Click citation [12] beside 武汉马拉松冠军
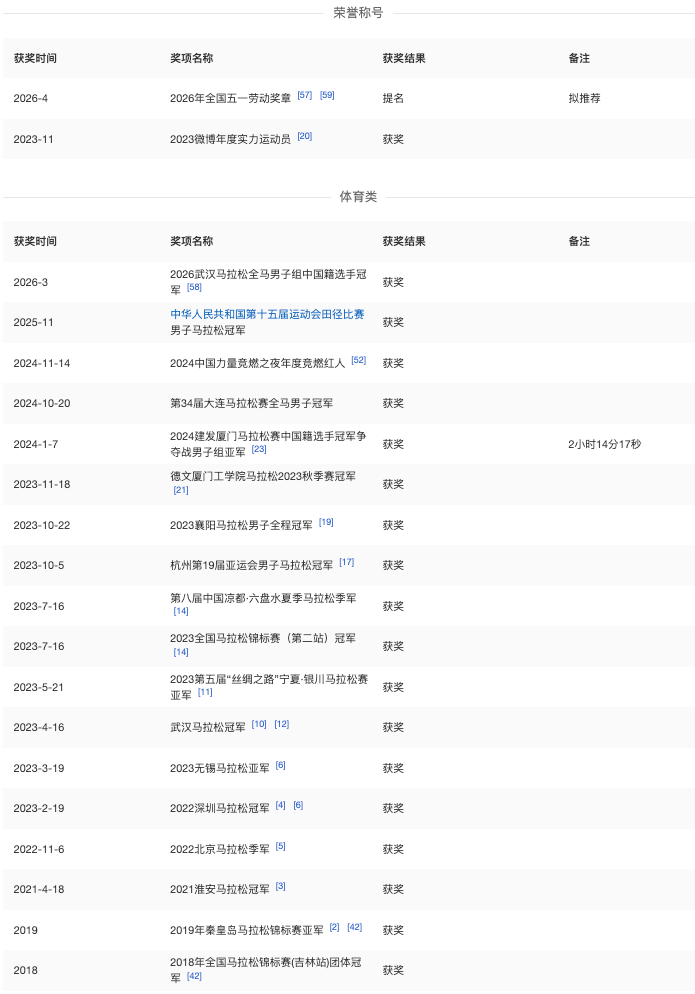Image resolution: width=695 pixels, height=994 pixels. (281, 725)
